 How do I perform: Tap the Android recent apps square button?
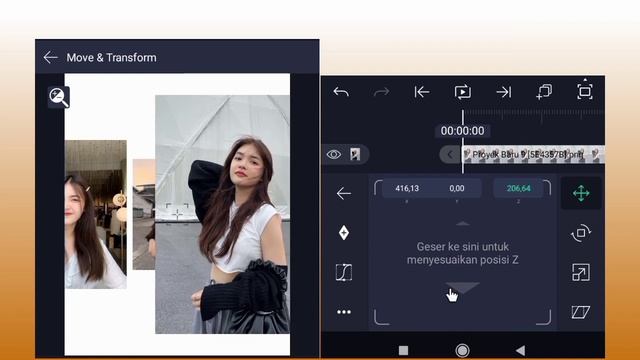[x=403, y=350]
